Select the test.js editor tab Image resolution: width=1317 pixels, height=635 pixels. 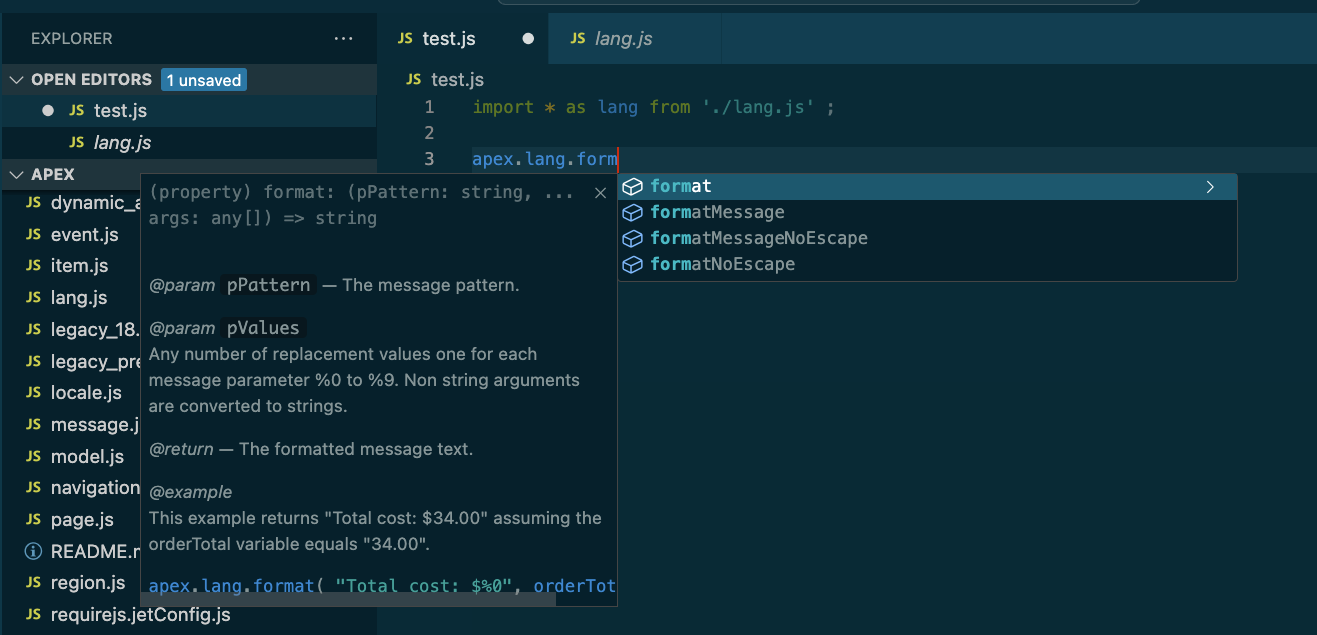pos(448,39)
